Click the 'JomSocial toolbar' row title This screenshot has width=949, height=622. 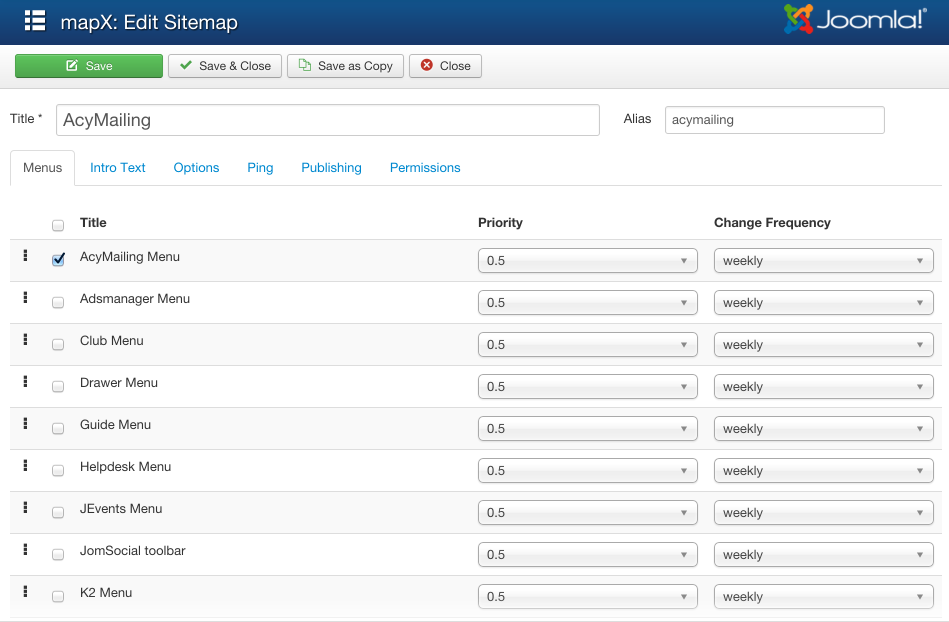[133, 551]
